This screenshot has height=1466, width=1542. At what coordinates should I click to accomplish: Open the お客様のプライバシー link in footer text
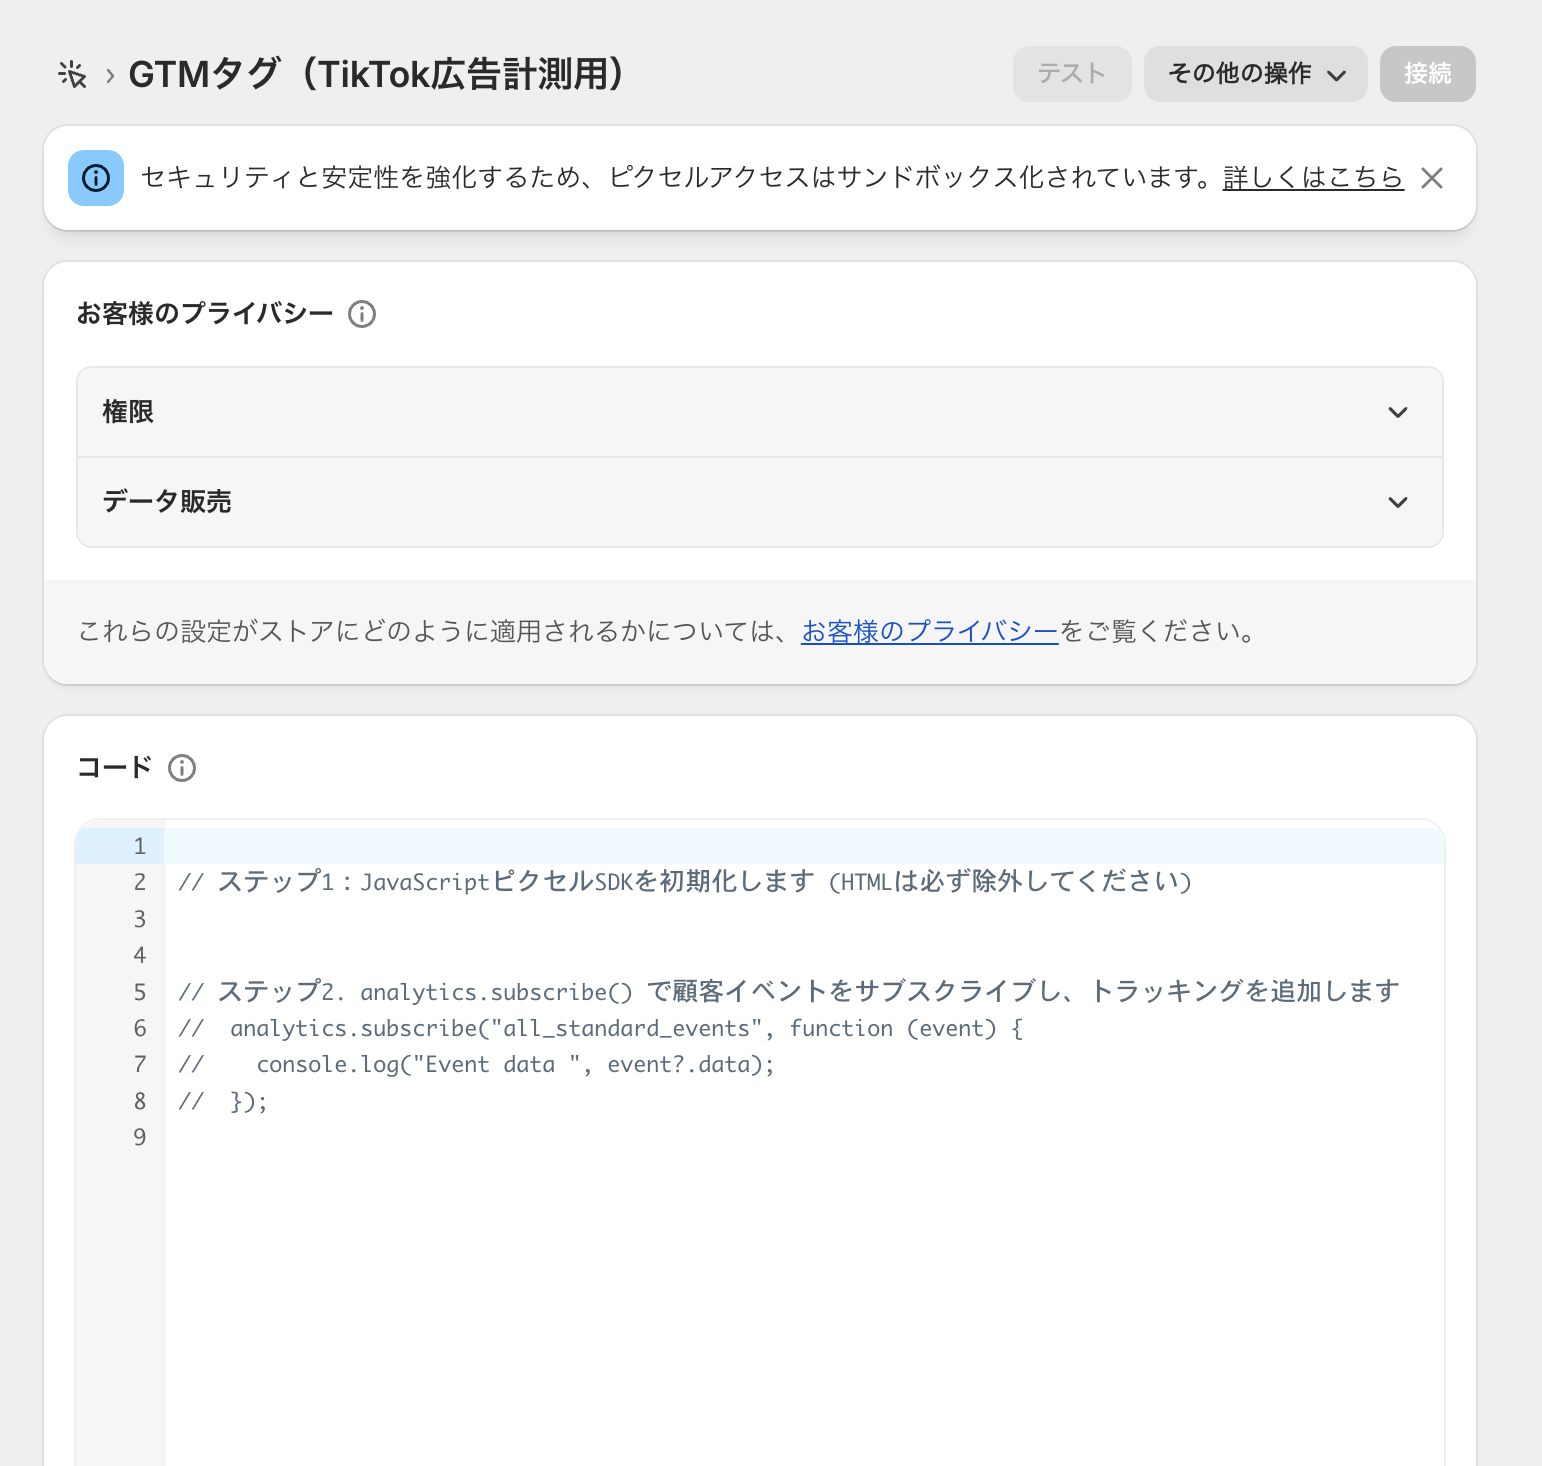(x=930, y=632)
